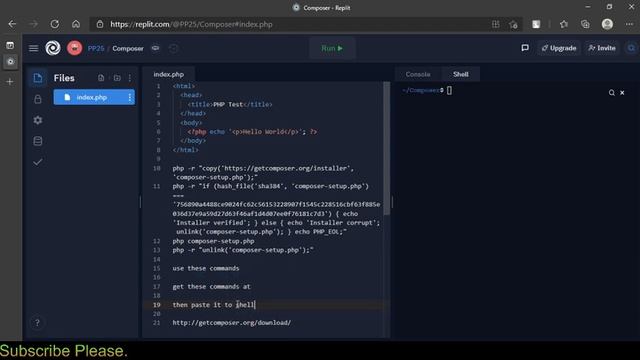Image resolution: width=640 pixels, height=360 pixels.
Task: Open the Files sidebar icon
Action: tap(38, 78)
